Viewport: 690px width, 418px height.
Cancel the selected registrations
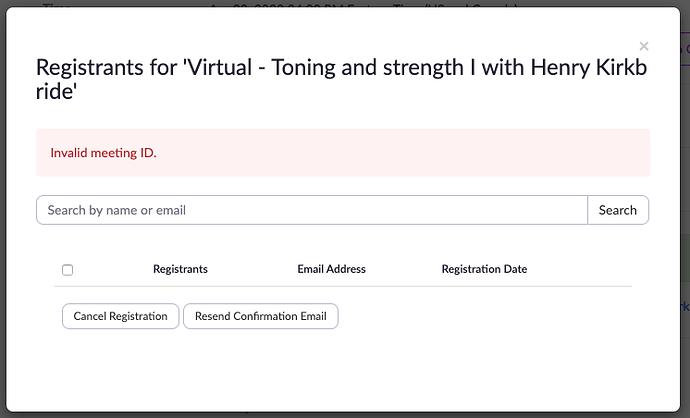(120, 316)
